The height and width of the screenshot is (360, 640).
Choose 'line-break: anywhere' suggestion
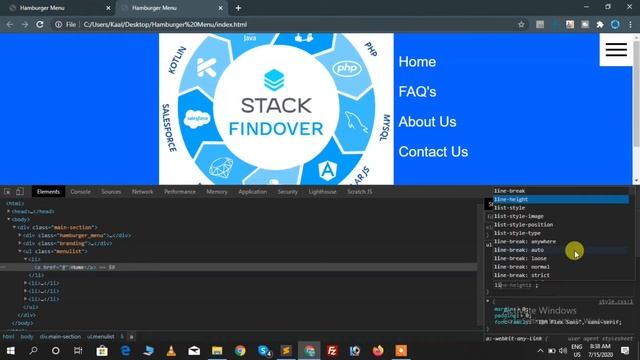561,242
